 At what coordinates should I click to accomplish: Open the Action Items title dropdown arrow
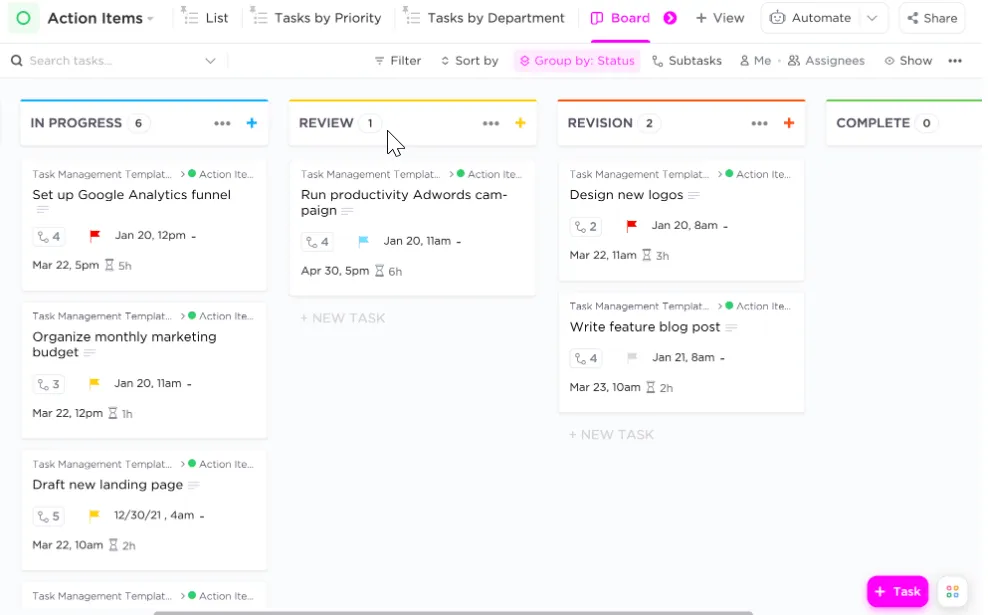point(151,19)
